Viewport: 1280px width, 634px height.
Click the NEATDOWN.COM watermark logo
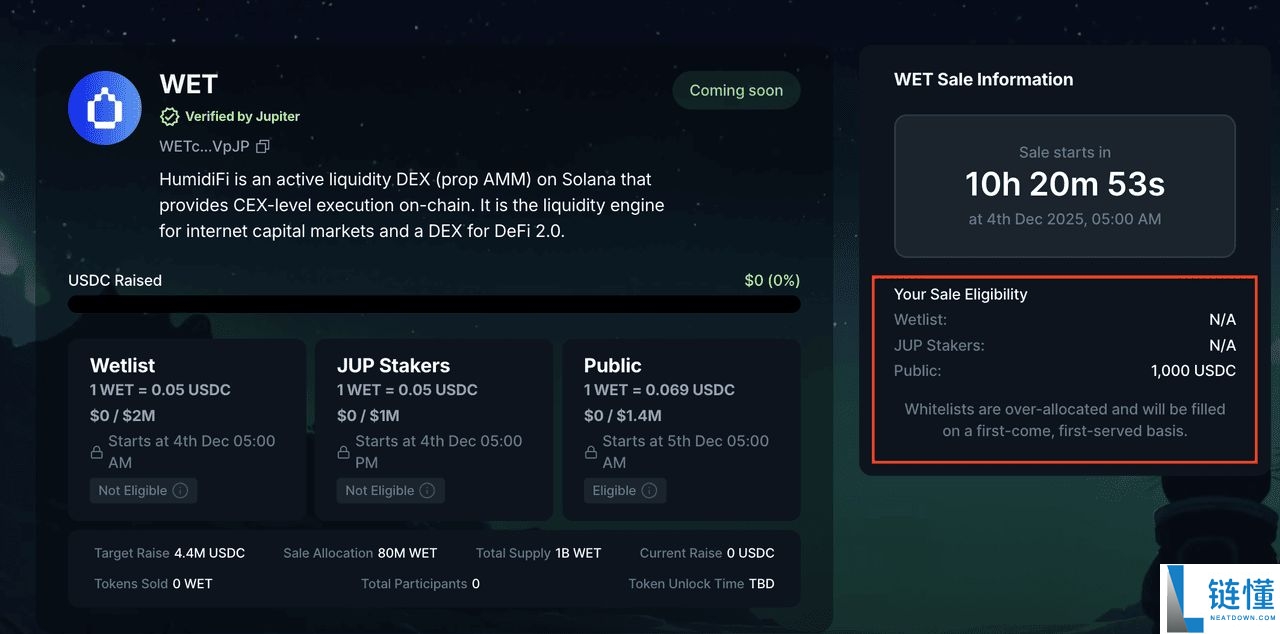1220,598
